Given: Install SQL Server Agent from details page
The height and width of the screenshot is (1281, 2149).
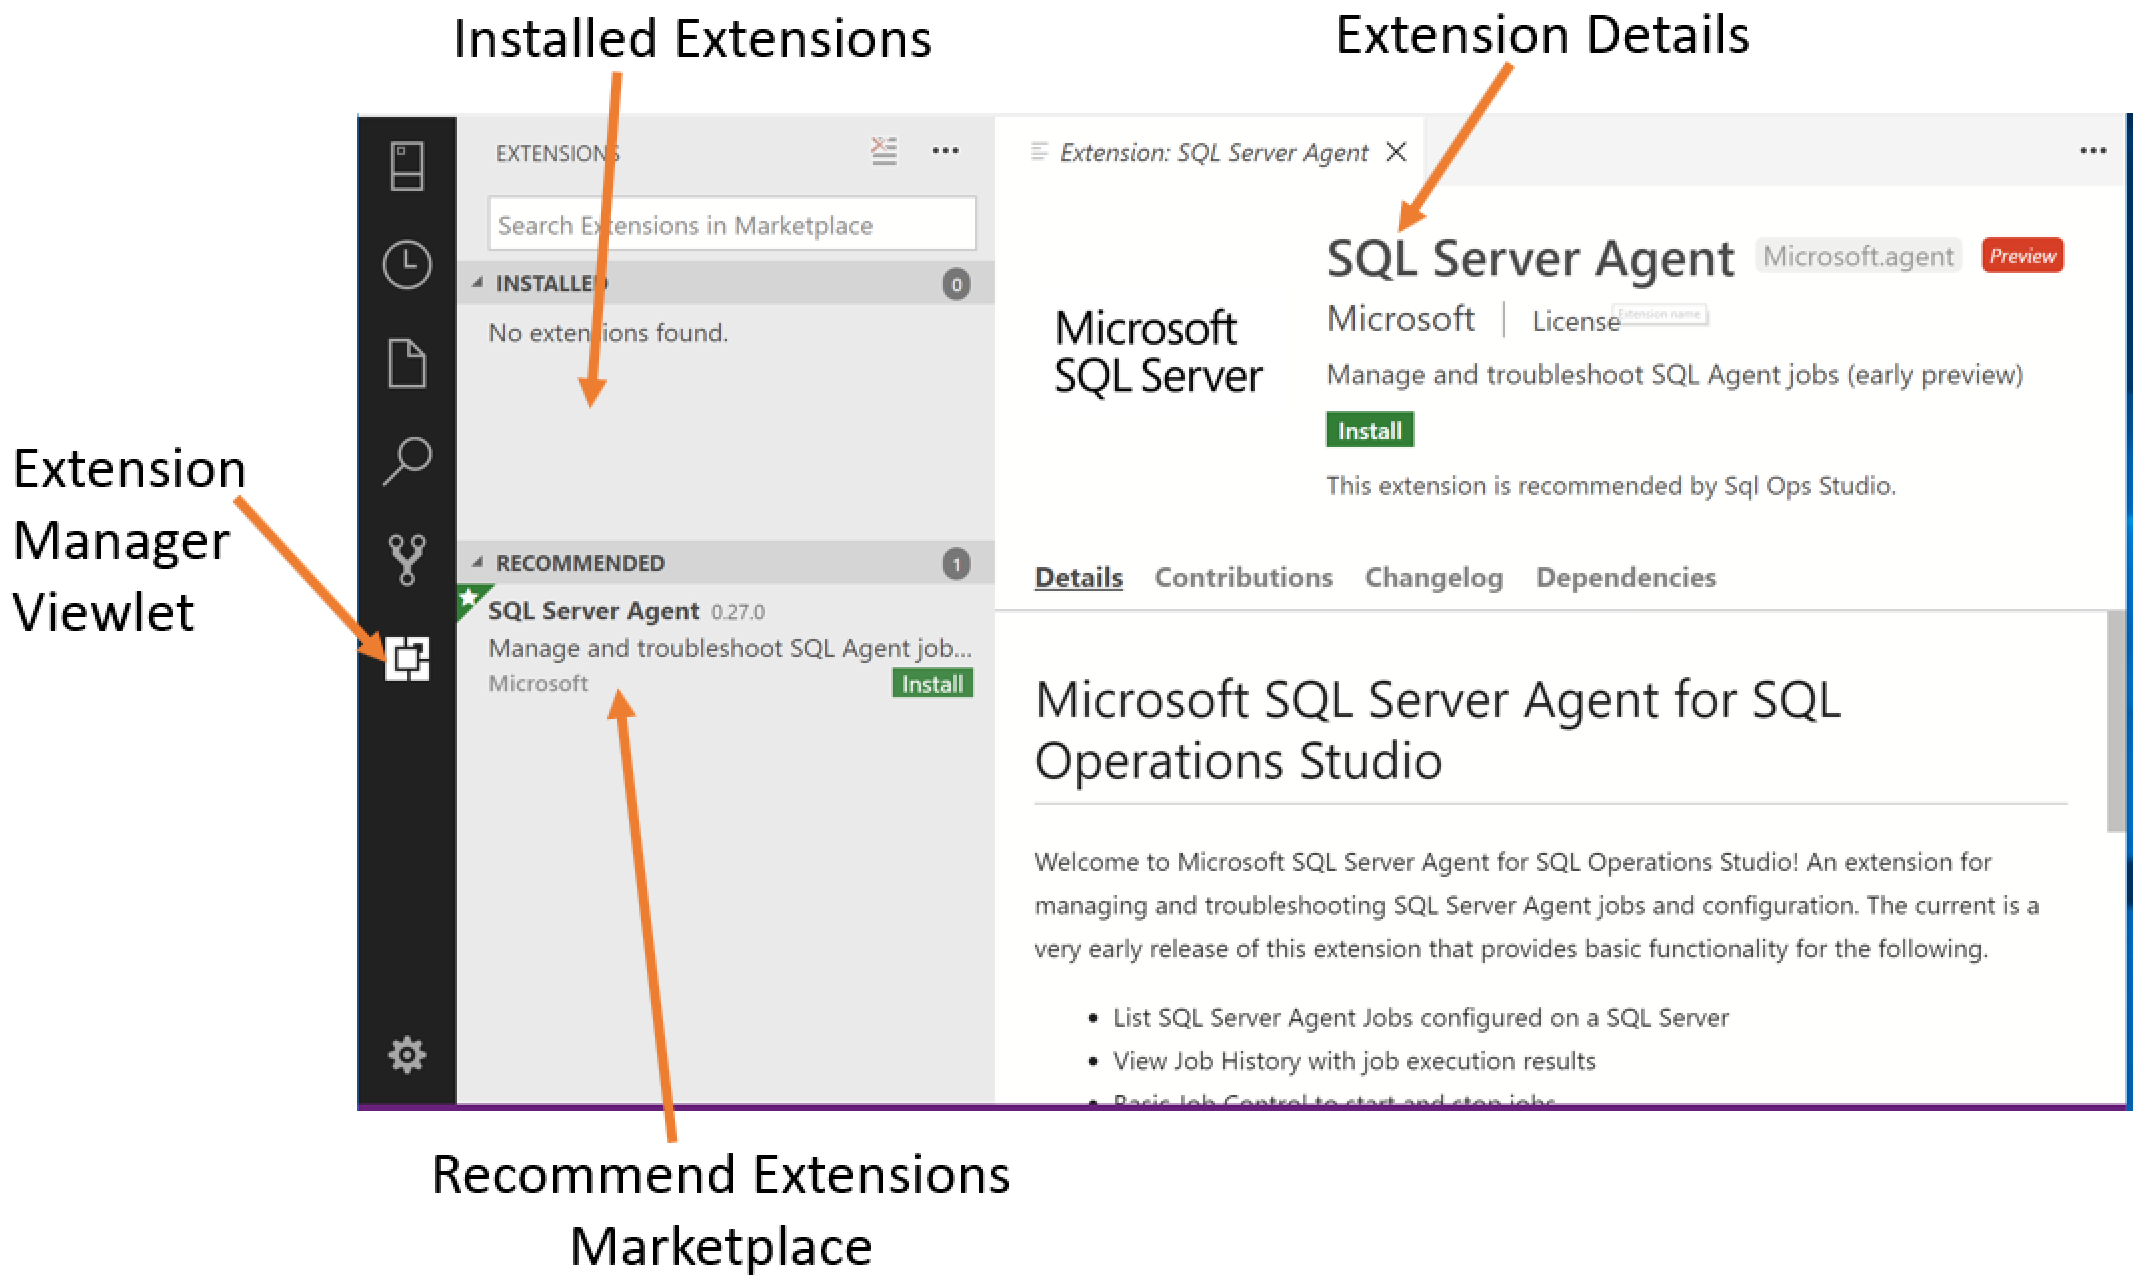Looking at the screenshot, I should click(1369, 430).
